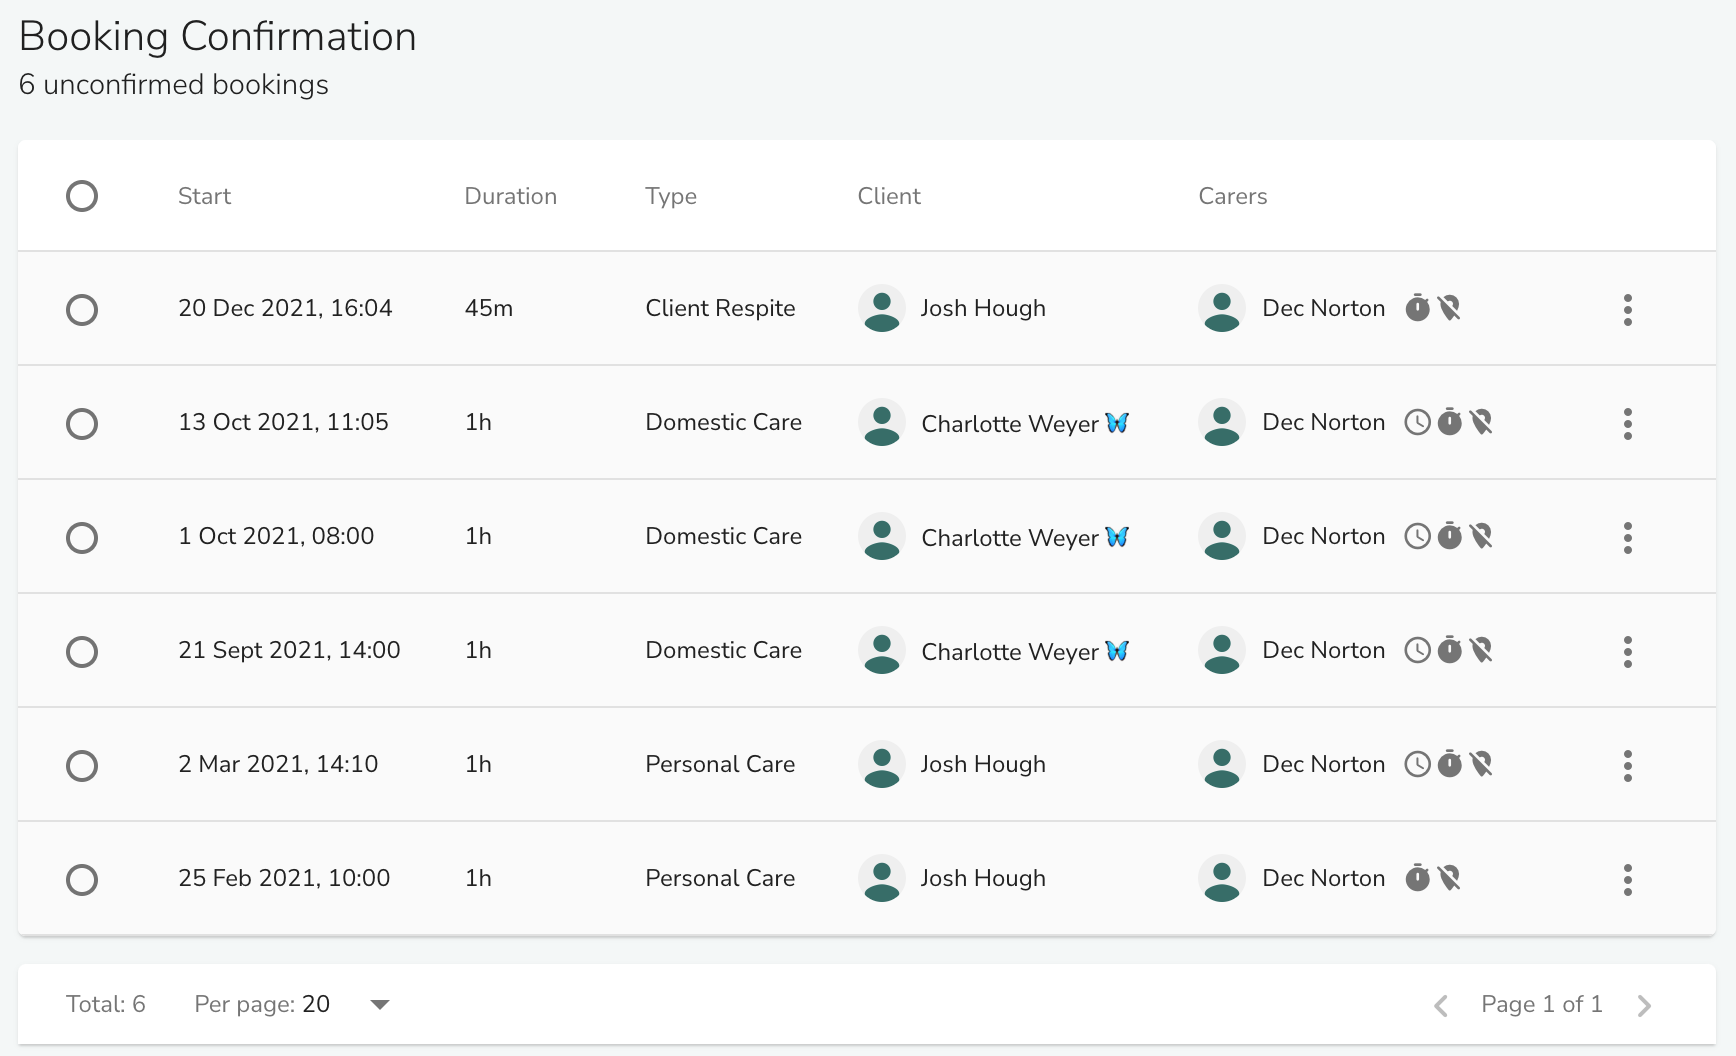Open more options for 20 Dec 2021 booking
Screen dimensions: 1736x1056
pos(1628,310)
